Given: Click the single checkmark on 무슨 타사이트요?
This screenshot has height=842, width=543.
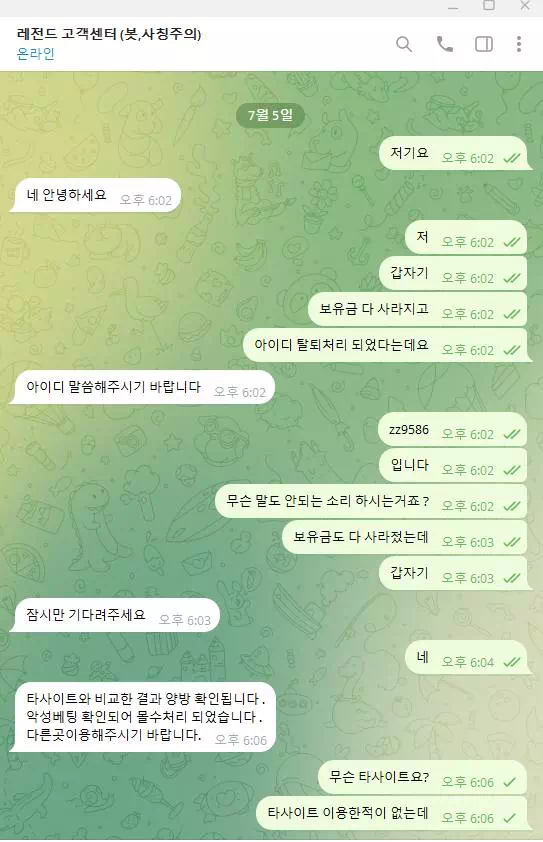Looking at the screenshot, I should pyautogui.click(x=510, y=782).
